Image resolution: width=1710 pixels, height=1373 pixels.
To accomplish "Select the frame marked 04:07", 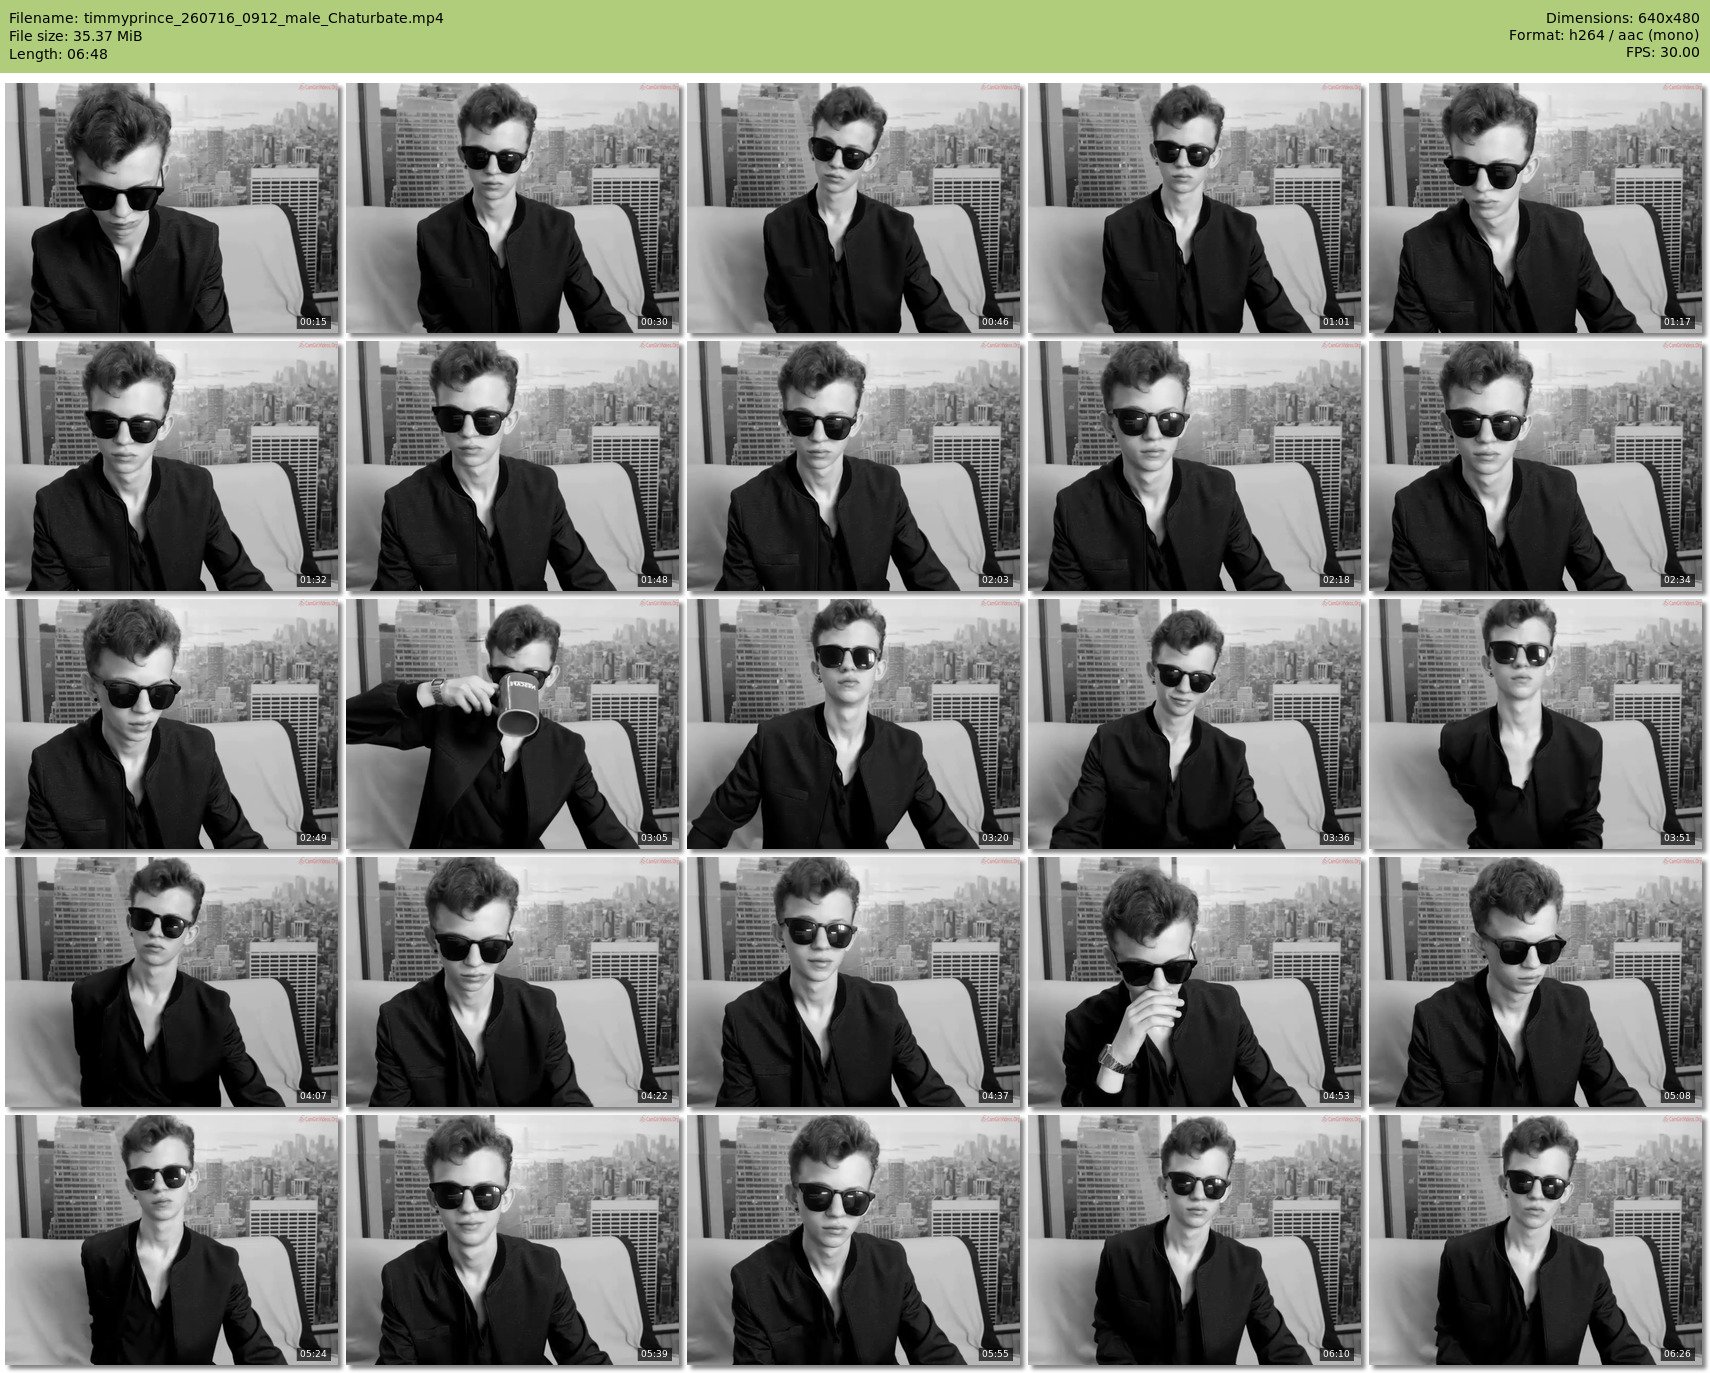I will click(x=171, y=981).
